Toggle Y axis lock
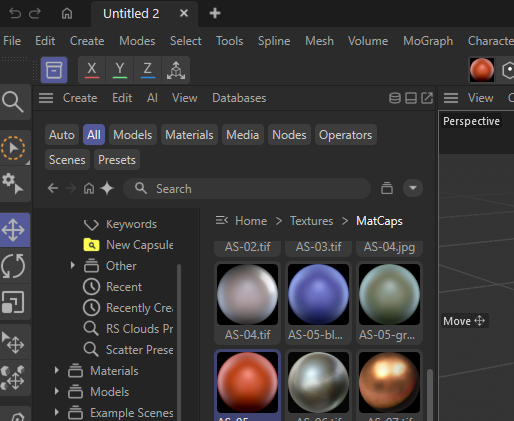The width and height of the screenshot is (514, 421). 120,70
